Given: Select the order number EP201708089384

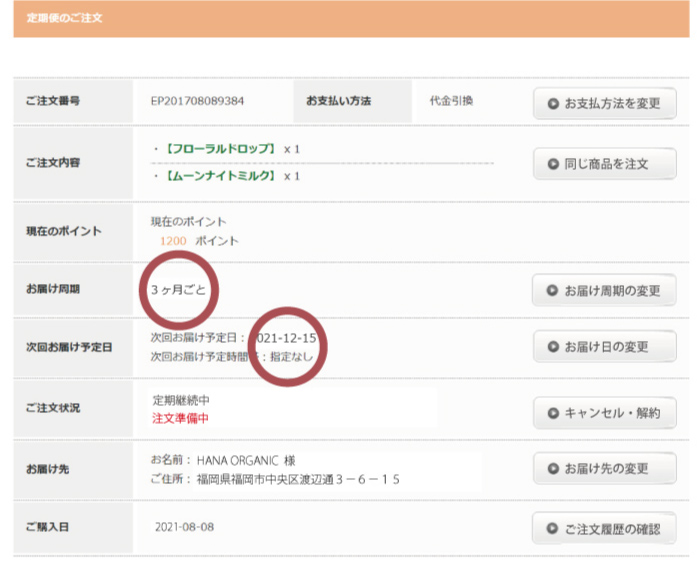Looking at the screenshot, I should click(x=197, y=101).
